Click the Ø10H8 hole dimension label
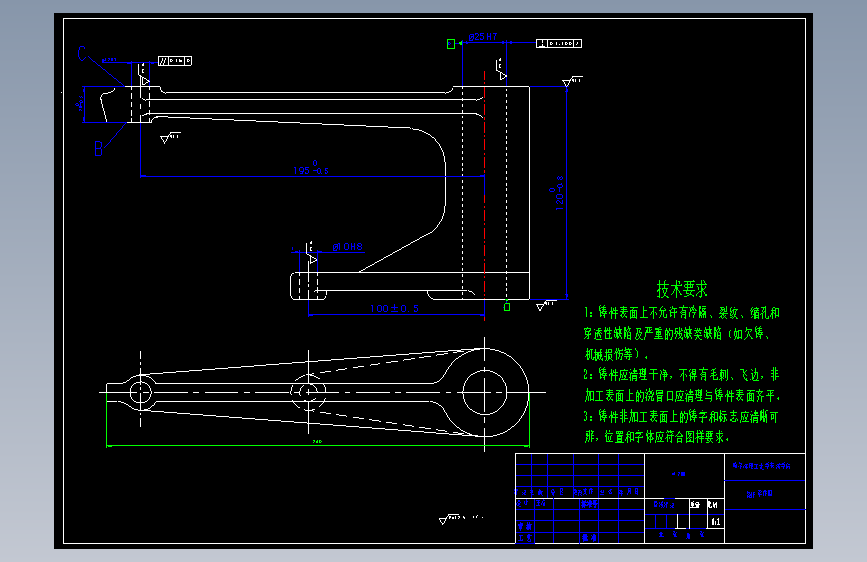 pos(347,247)
